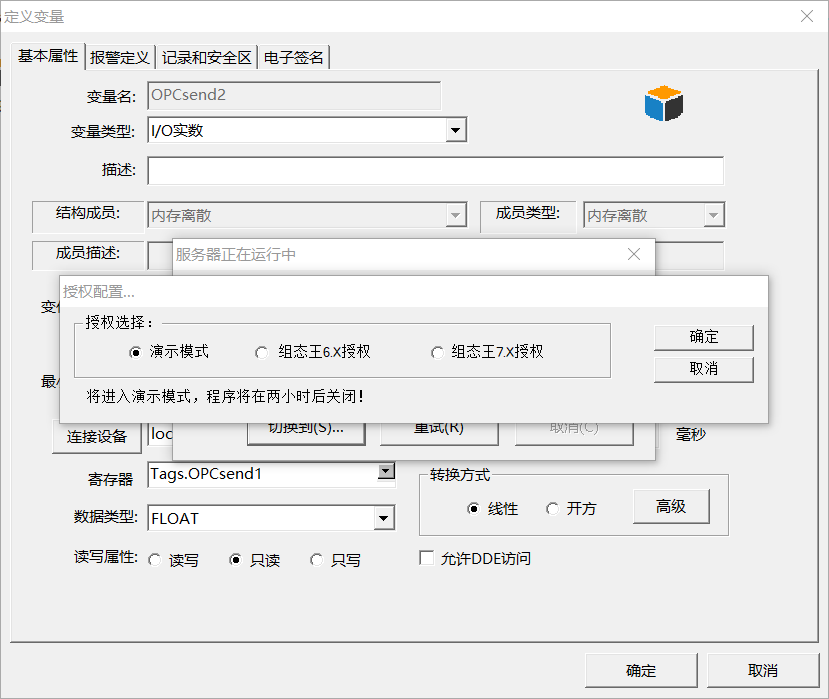Confirm authorization with the 确定 button
The image size is (829, 699).
pos(703,337)
